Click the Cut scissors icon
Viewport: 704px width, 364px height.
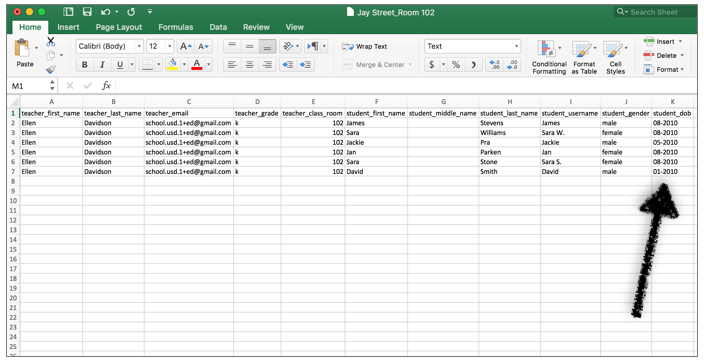click(51, 42)
